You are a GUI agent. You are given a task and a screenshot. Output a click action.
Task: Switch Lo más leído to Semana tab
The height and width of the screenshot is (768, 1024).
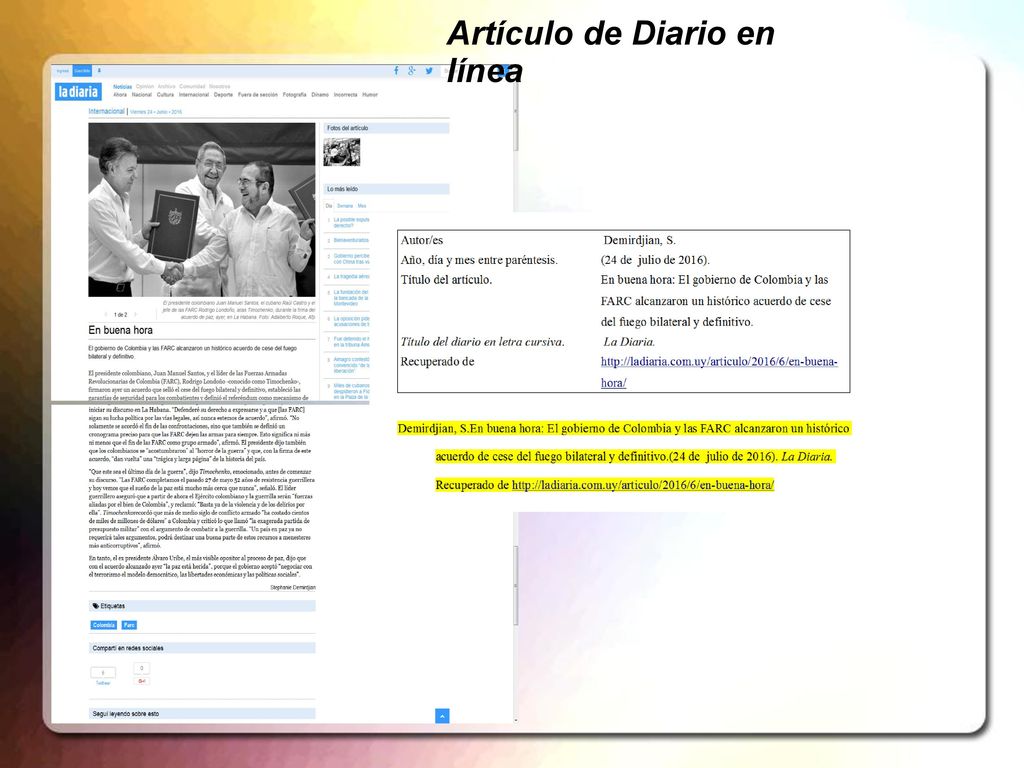[345, 206]
